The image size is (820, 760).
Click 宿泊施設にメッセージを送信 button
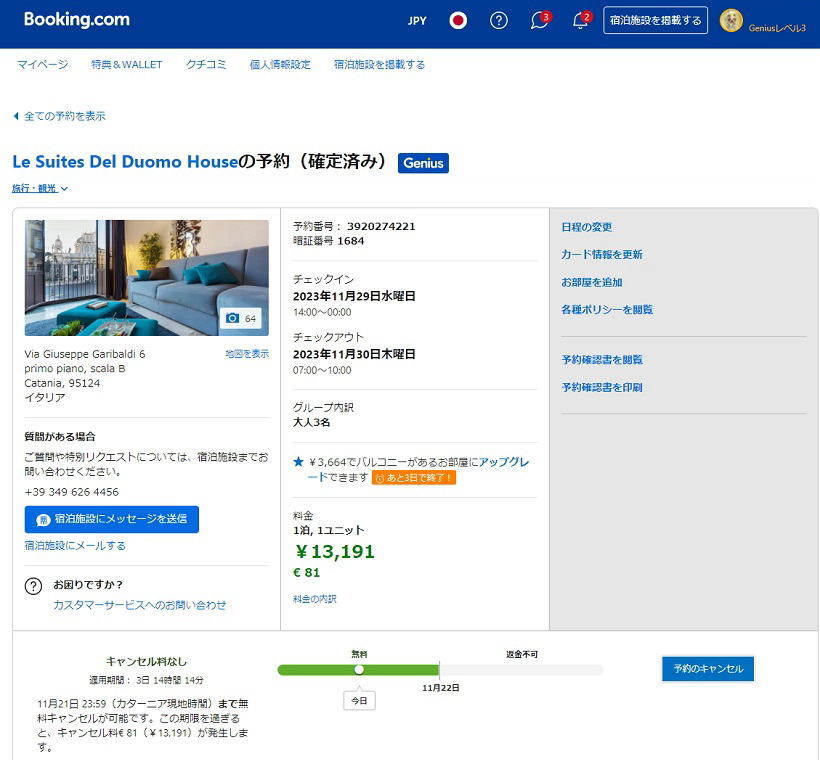coord(111,519)
